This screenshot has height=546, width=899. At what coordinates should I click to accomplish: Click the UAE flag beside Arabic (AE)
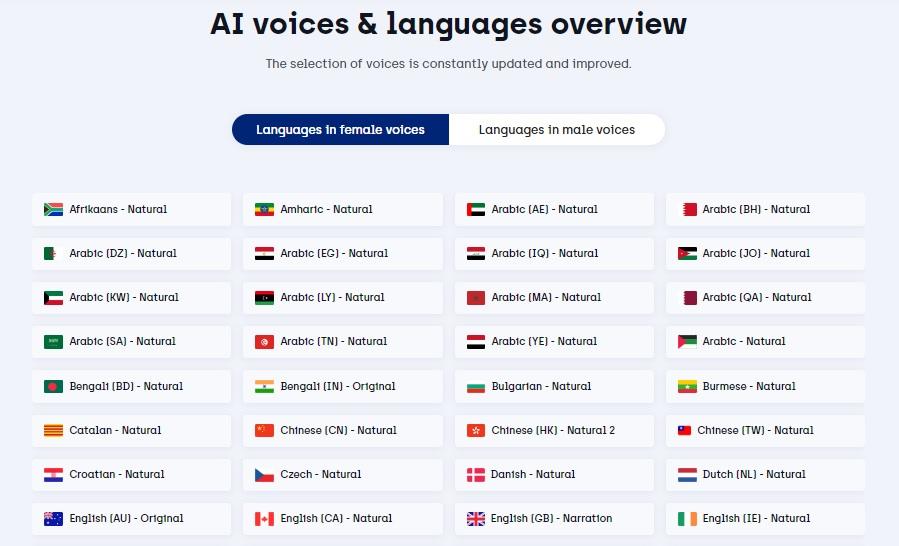pyautogui.click(x=476, y=209)
